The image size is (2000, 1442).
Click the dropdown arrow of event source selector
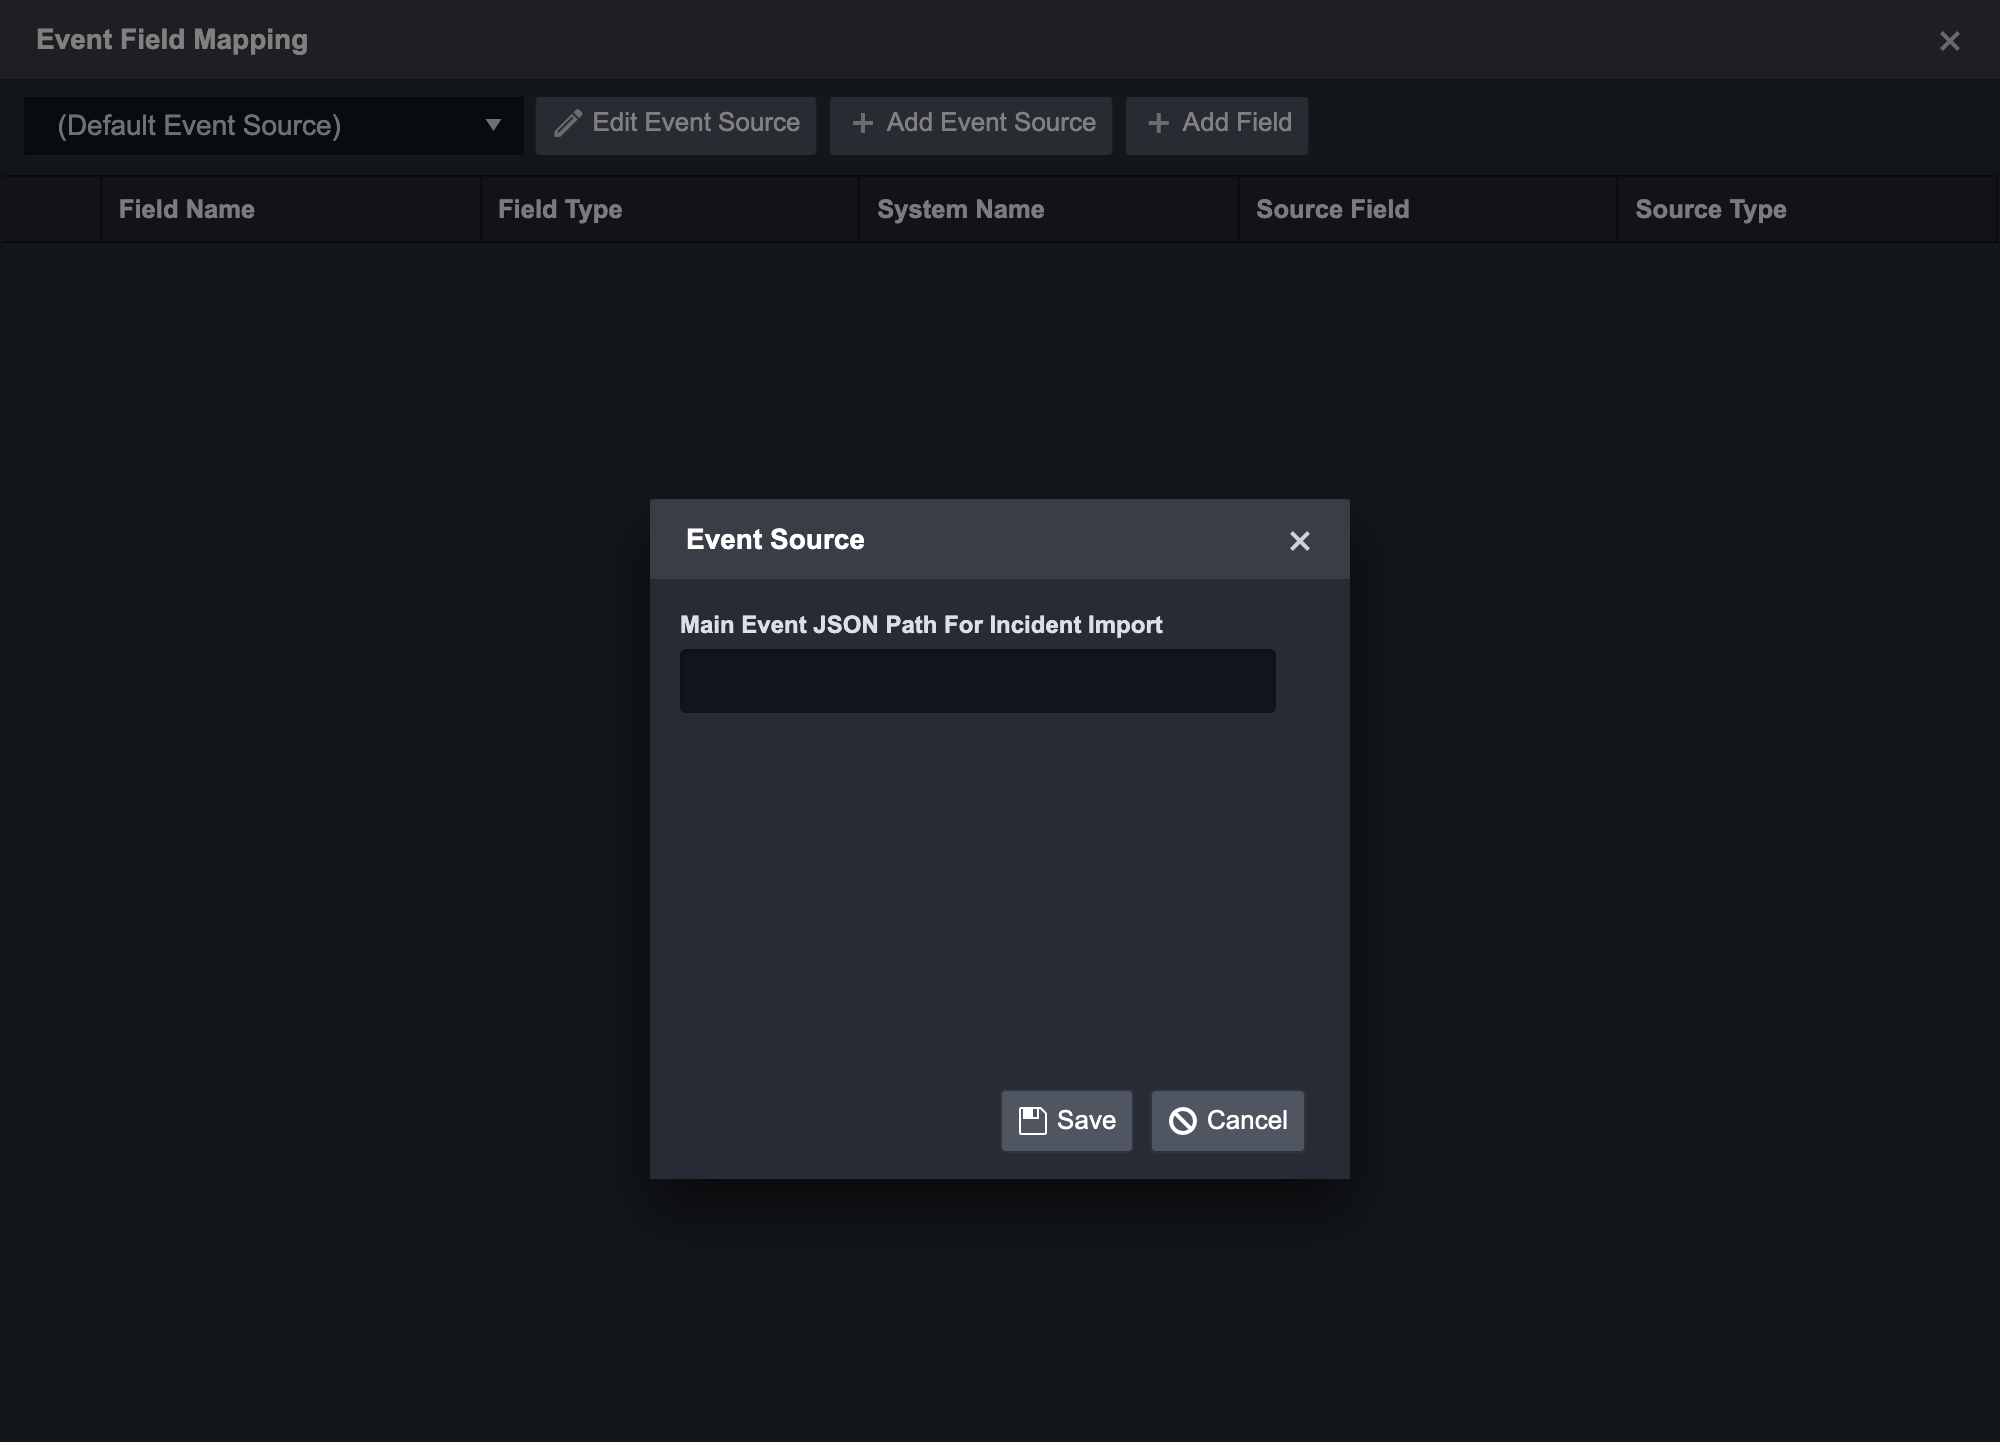493,125
